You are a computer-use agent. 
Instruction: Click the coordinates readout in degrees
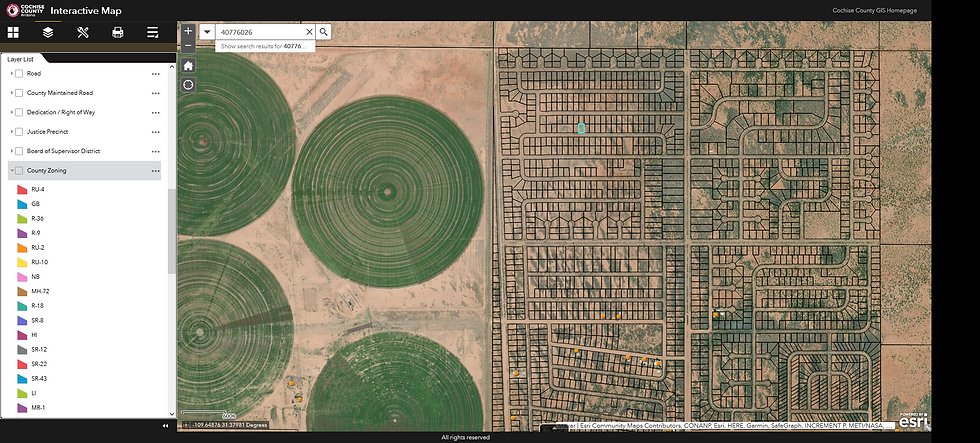[x=229, y=426]
